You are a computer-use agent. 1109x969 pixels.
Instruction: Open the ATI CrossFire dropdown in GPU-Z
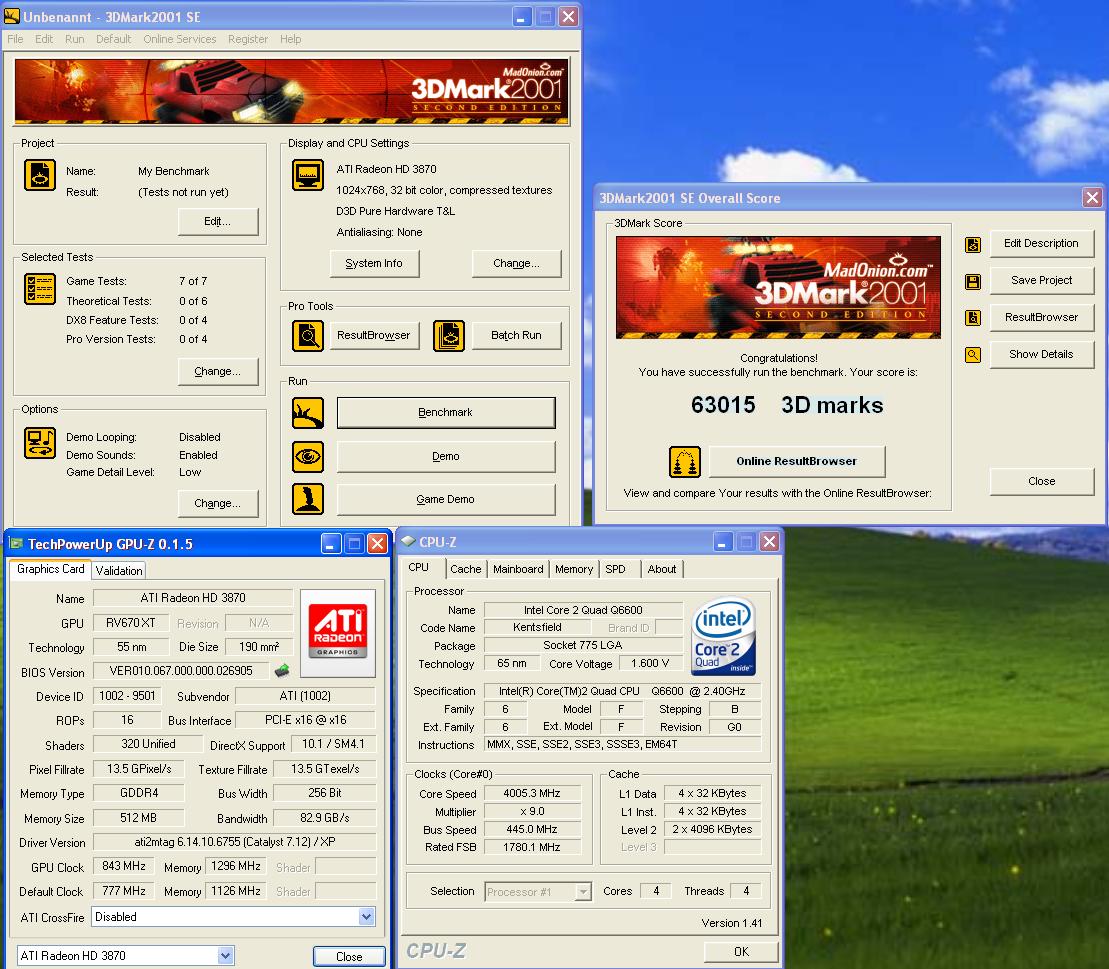pyautogui.click(x=366, y=917)
